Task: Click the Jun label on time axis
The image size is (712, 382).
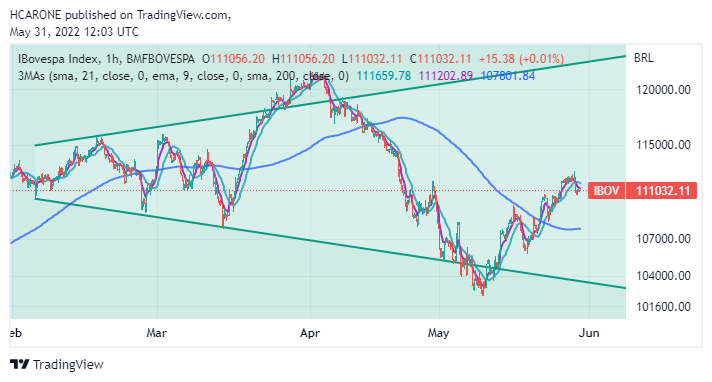Action: click(x=589, y=333)
